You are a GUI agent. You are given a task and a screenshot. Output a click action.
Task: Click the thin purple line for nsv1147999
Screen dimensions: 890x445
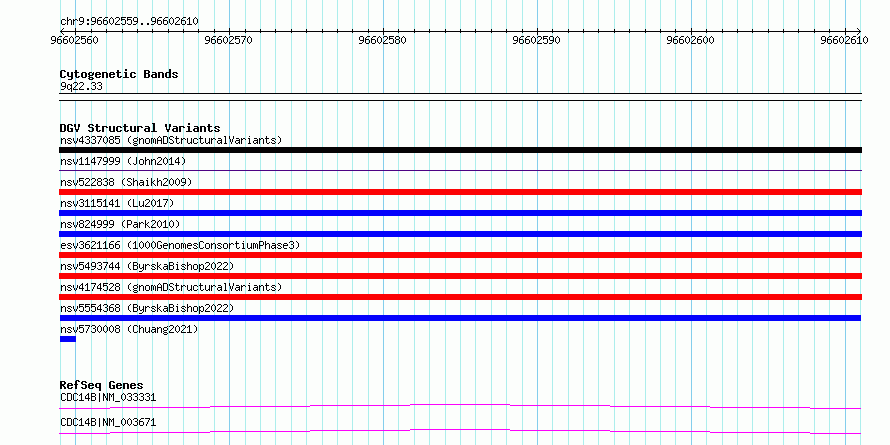tap(460, 170)
